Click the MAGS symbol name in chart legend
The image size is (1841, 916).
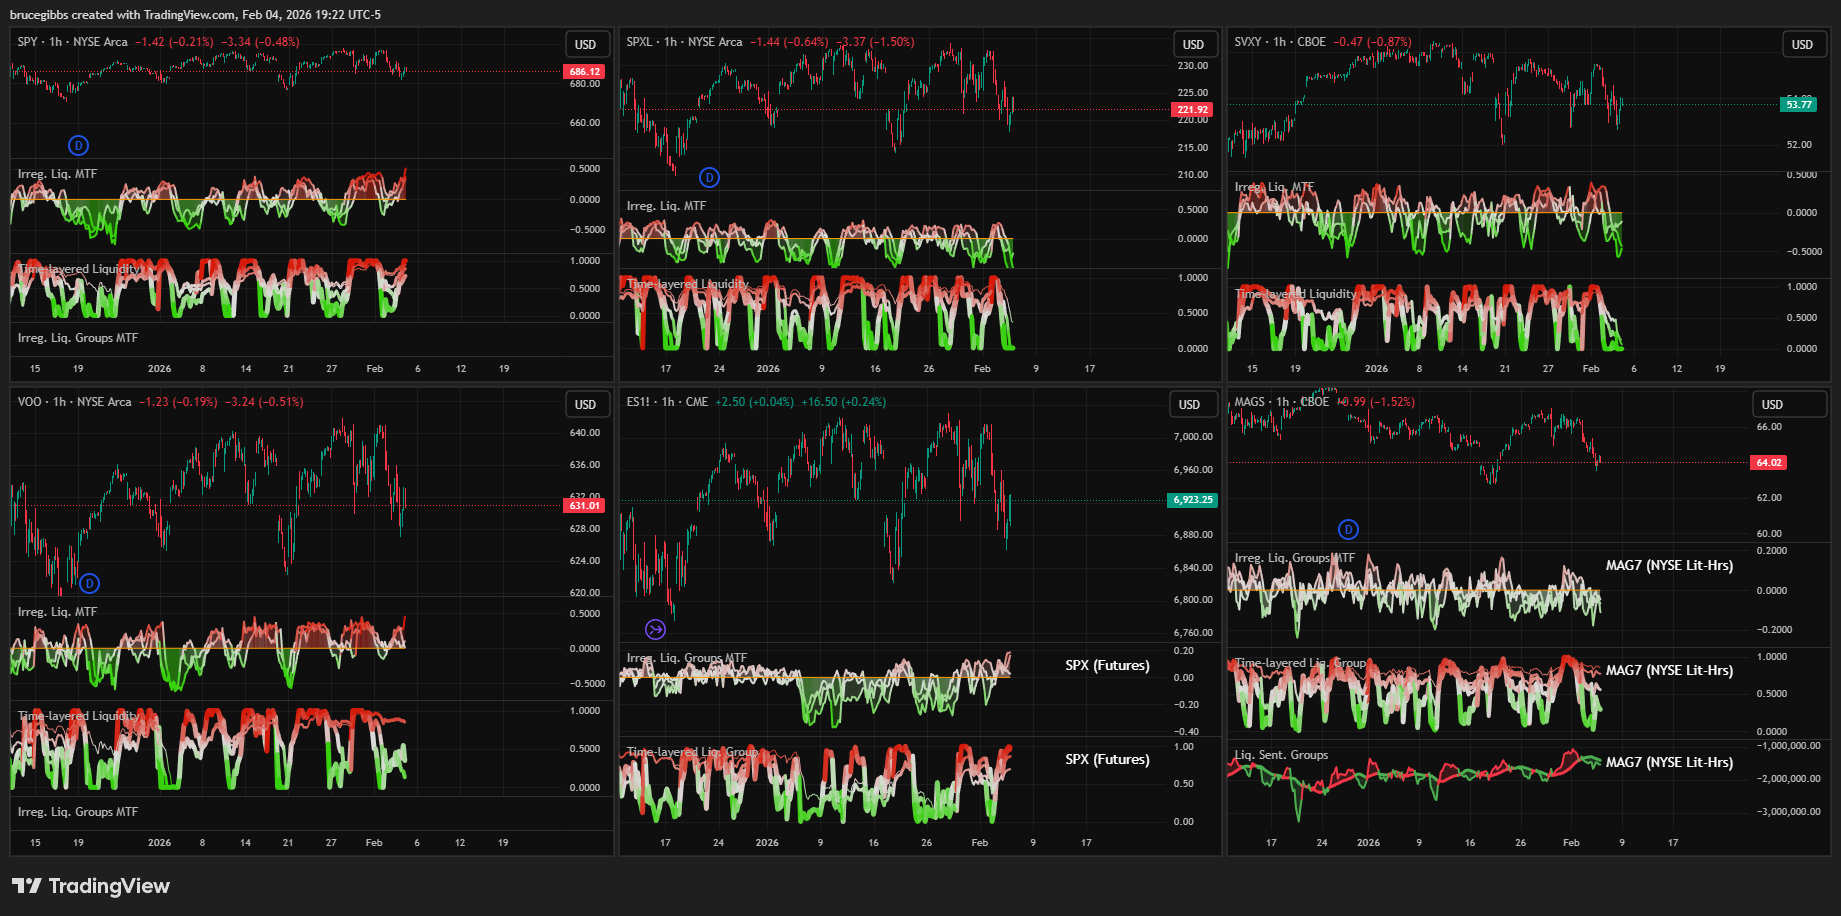[1249, 402]
